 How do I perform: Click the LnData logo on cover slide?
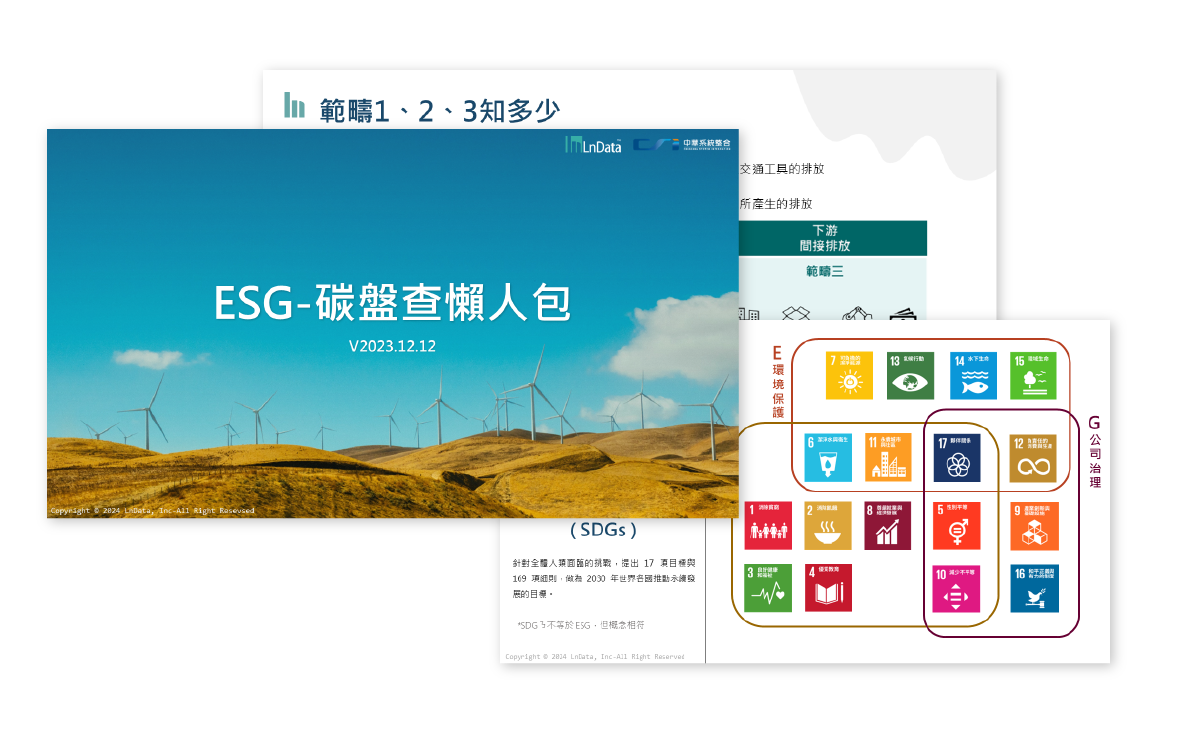[x=593, y=145]
